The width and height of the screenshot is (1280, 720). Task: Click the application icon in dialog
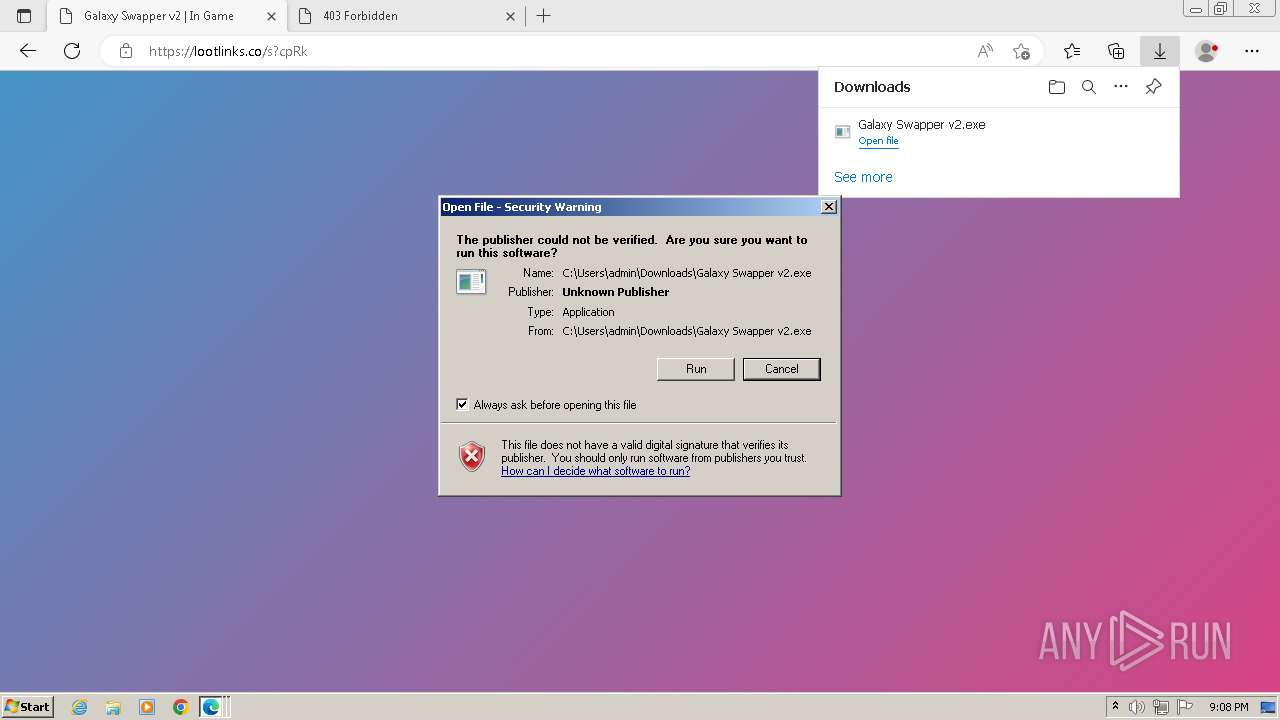471,282
